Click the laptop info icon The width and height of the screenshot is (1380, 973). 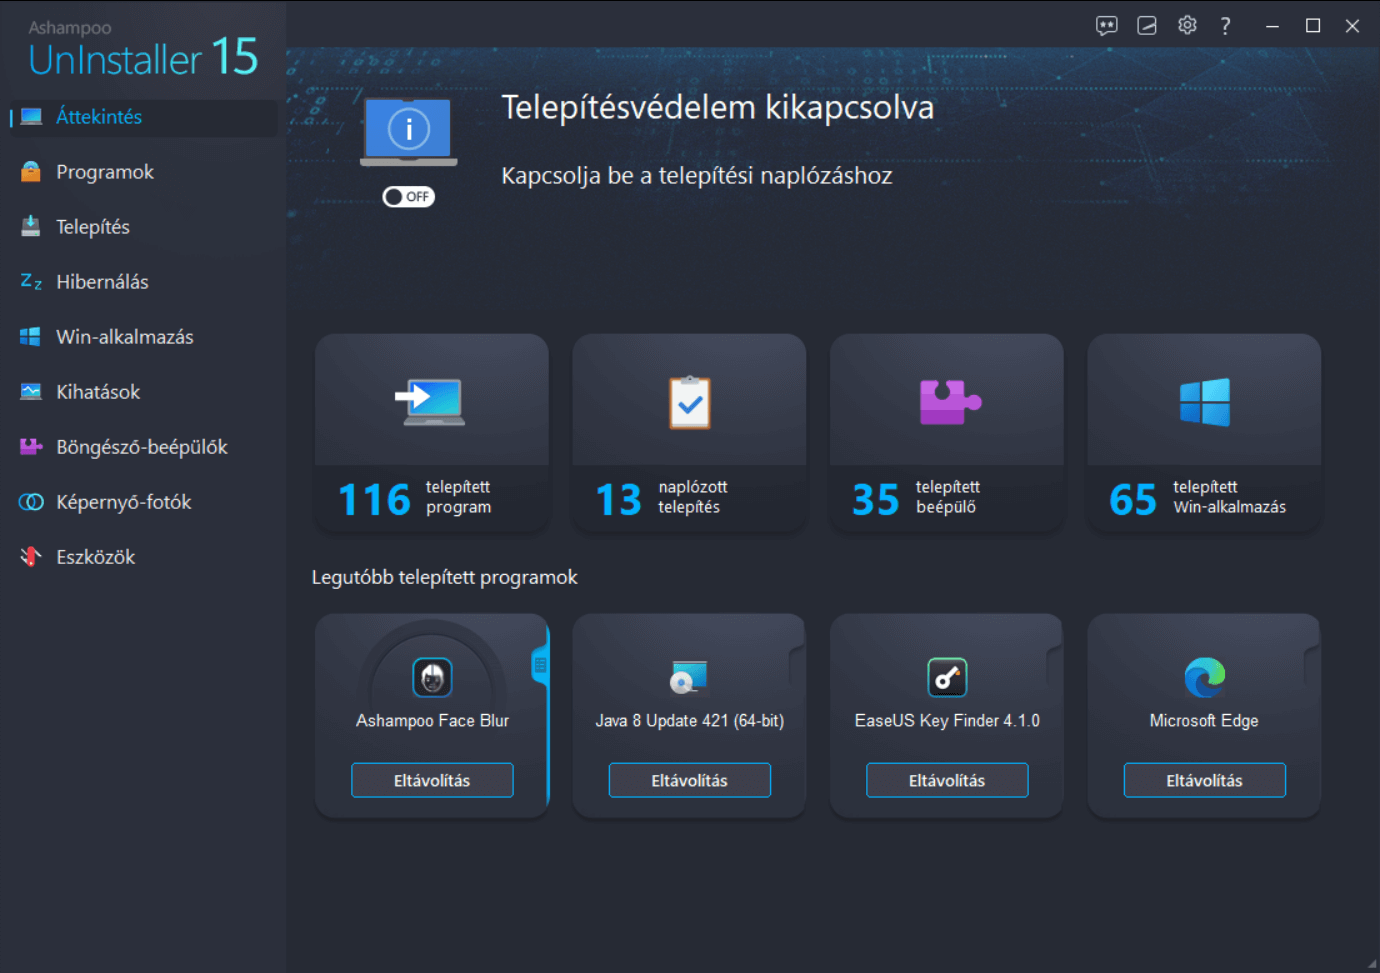point(408,131)
